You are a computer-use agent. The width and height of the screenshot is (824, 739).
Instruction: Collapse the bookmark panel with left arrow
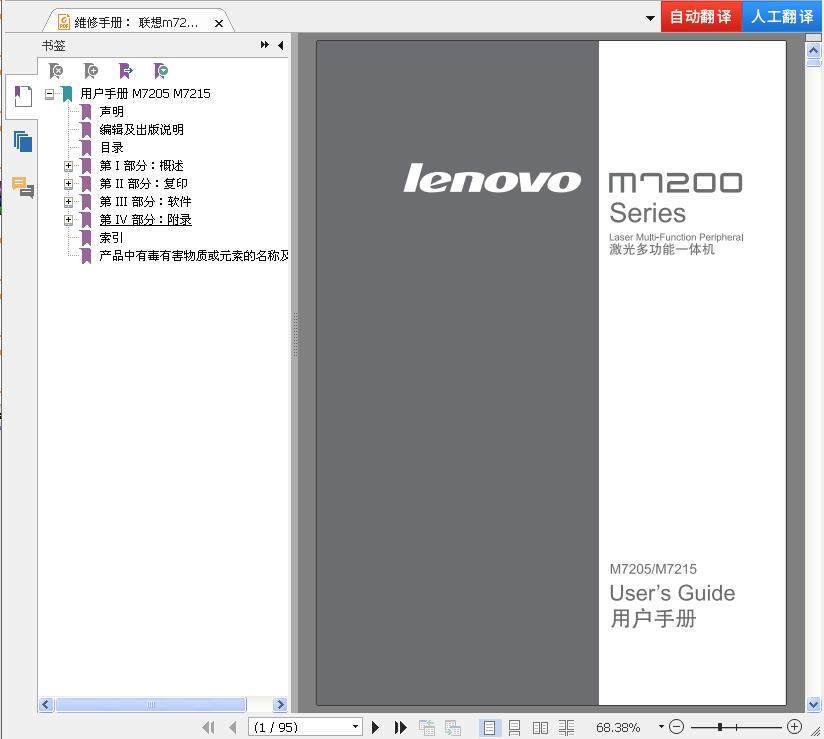click(281, 45)
